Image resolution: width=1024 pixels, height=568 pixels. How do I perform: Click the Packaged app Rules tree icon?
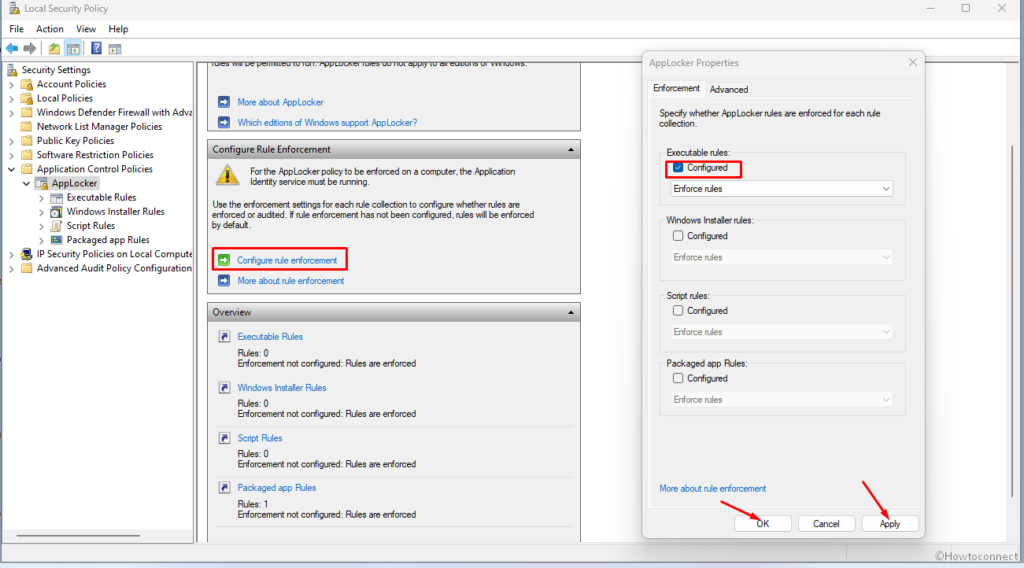tap(57, 240)
